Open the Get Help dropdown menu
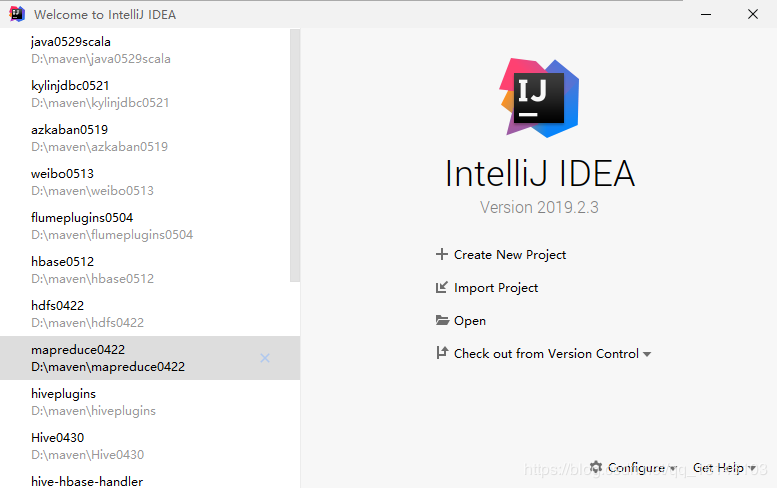This screenshot has width=777, height=488. pyautogui.click(x=723, y=467)
